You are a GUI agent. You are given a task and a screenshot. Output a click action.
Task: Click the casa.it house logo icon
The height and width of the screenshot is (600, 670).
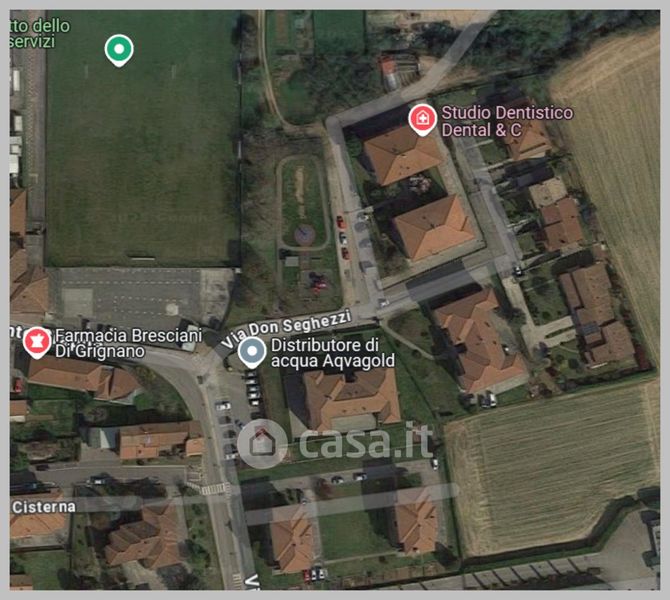tap(262, 443)
